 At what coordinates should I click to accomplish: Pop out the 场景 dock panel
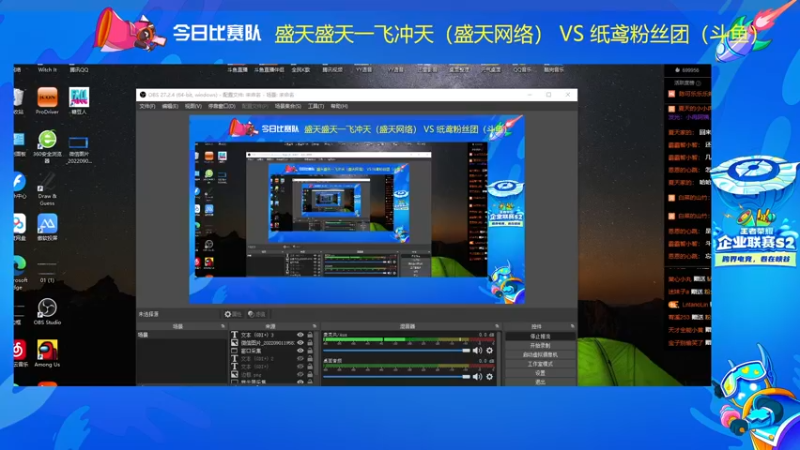point(223,326)
